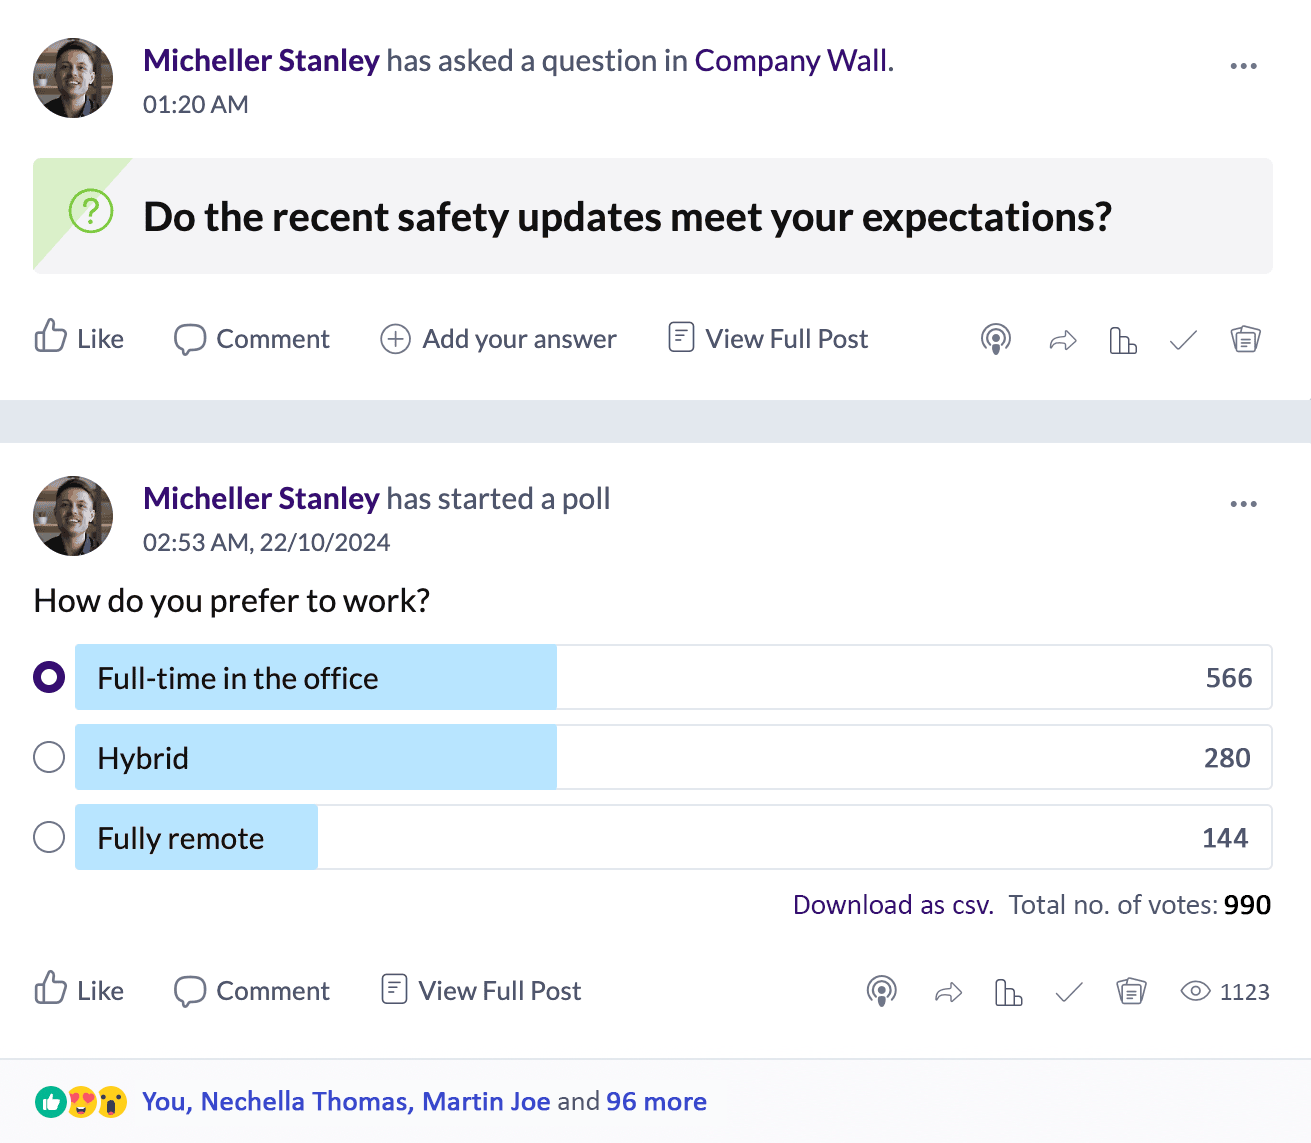1311x1143 pixels.
Task: Click the checkmark icon on the question post
Action: pyautogui.click(x=1183, y=341)
